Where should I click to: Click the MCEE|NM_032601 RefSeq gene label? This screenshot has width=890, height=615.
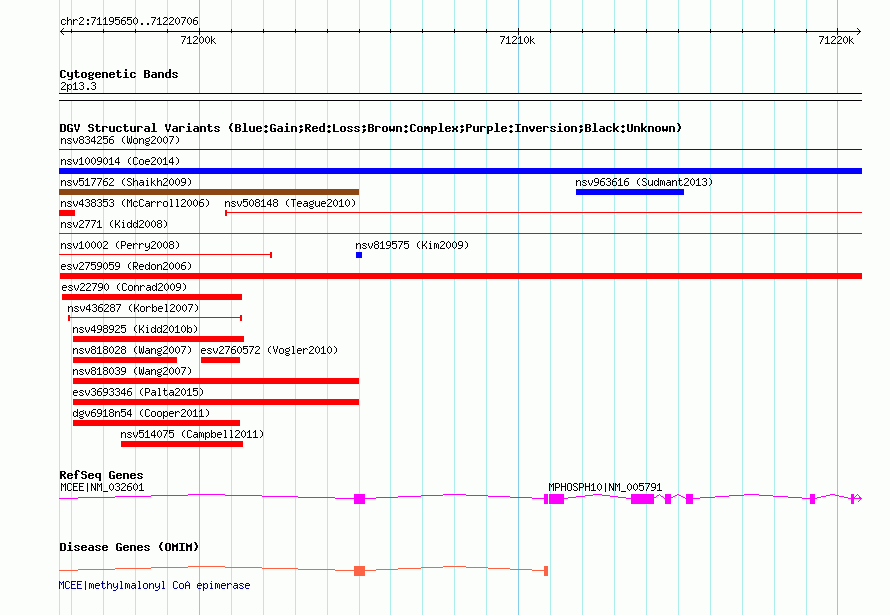102,487
